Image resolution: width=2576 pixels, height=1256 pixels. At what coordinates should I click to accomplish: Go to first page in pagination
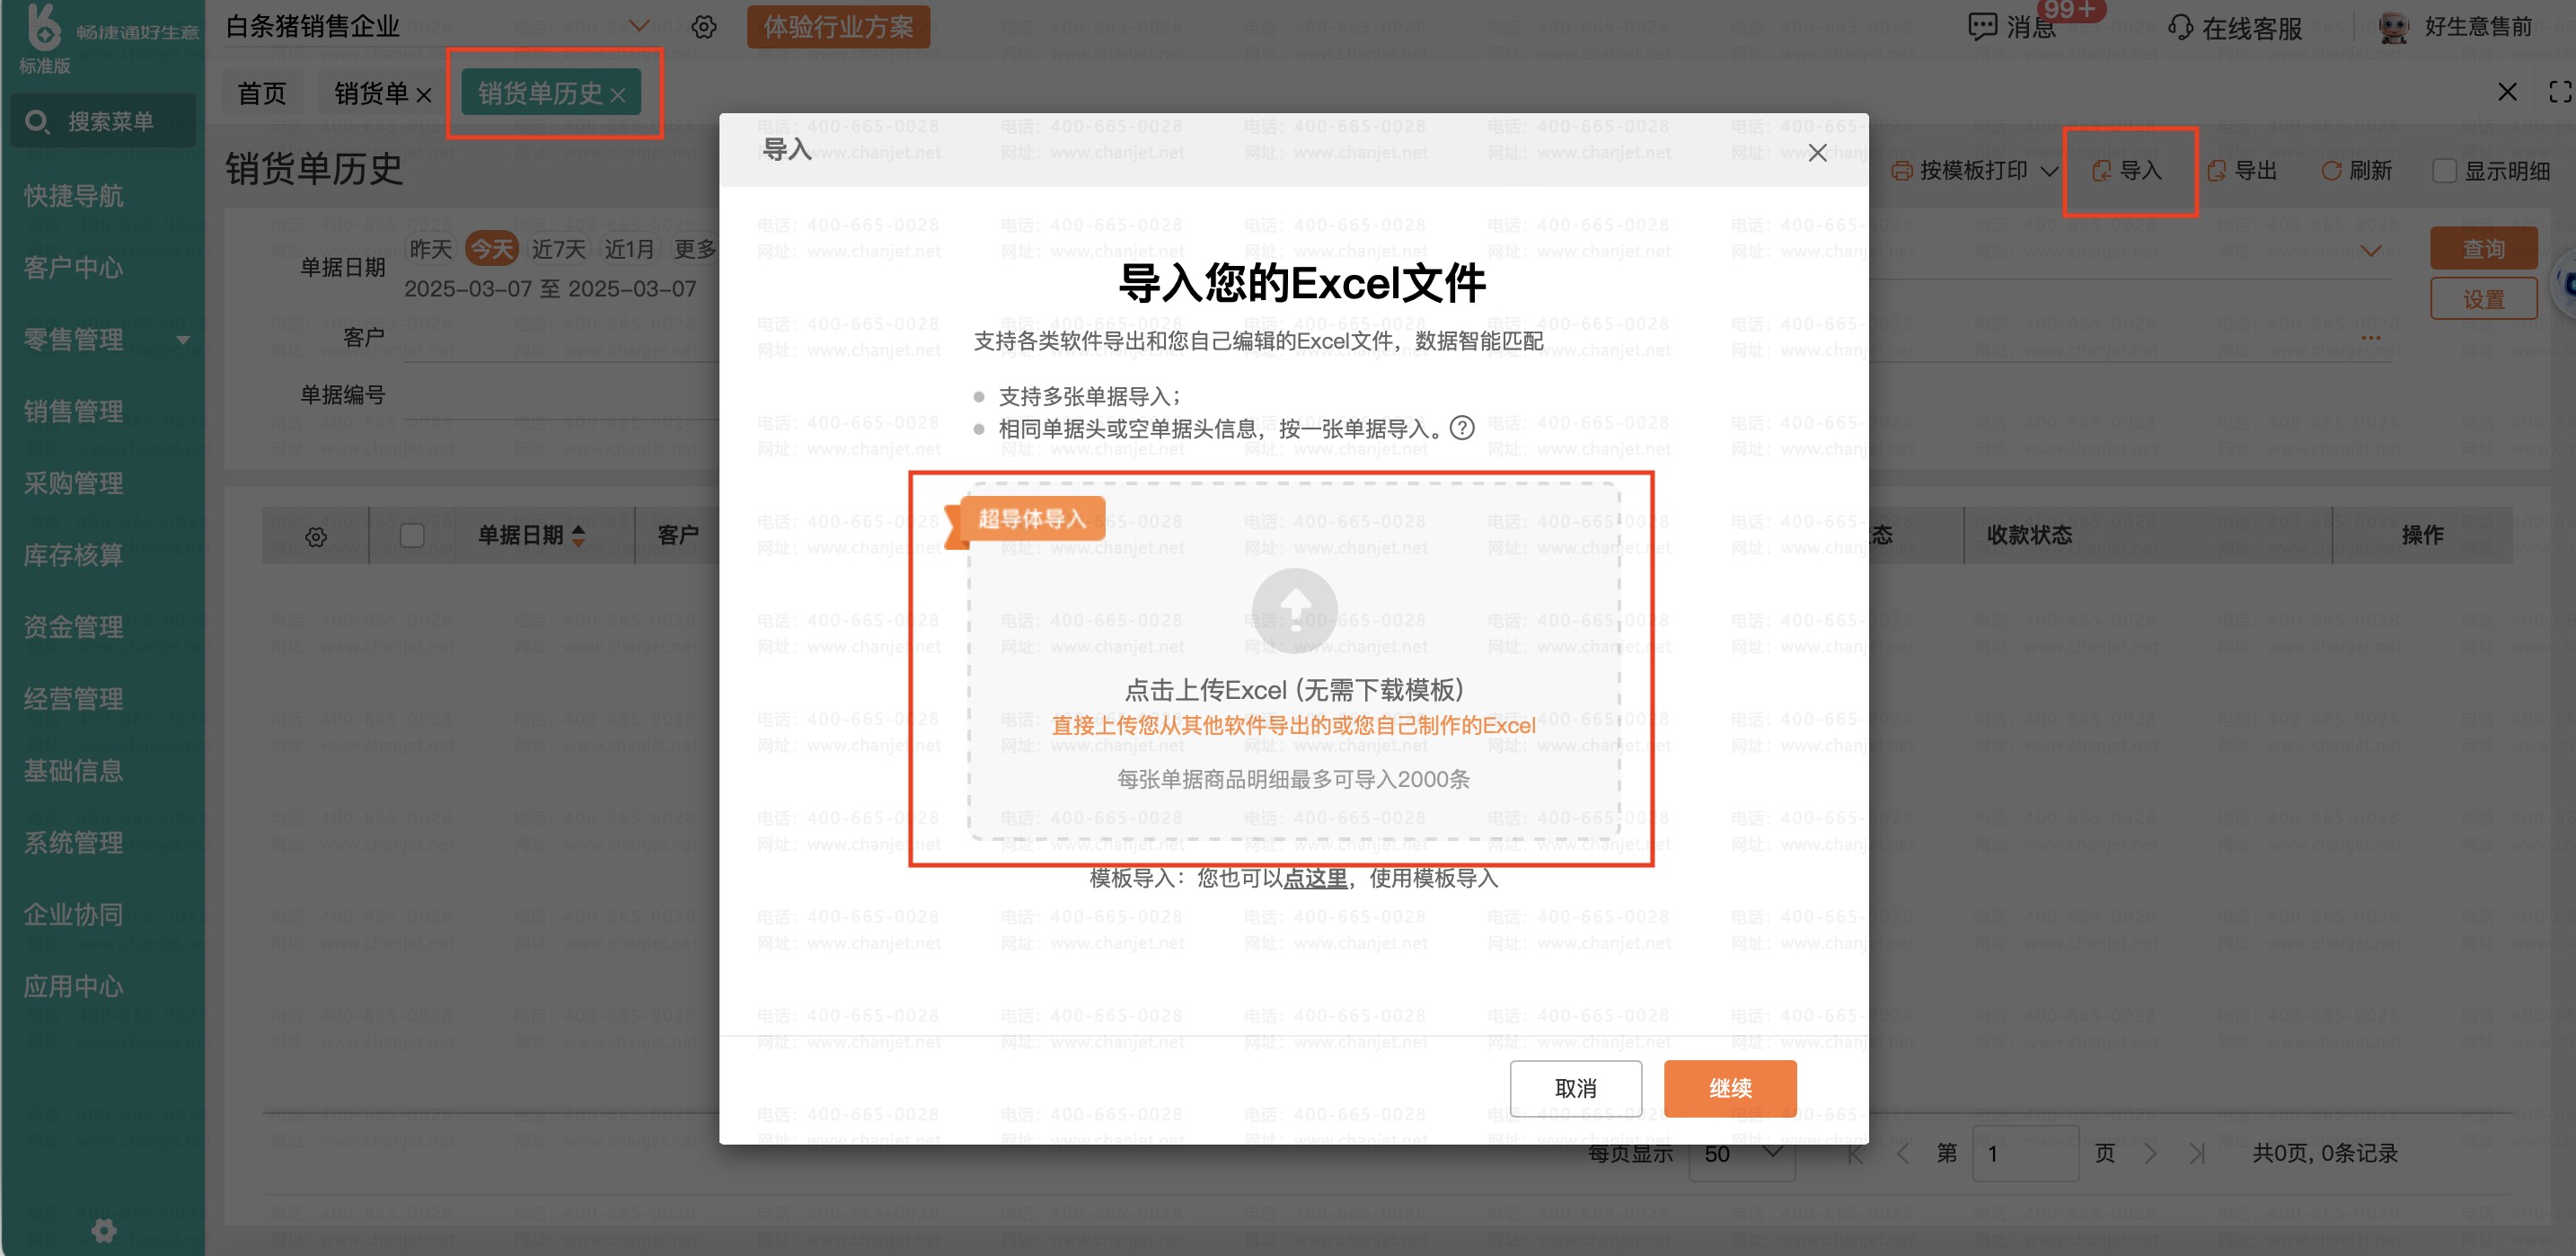(x=1856, y=1154)
